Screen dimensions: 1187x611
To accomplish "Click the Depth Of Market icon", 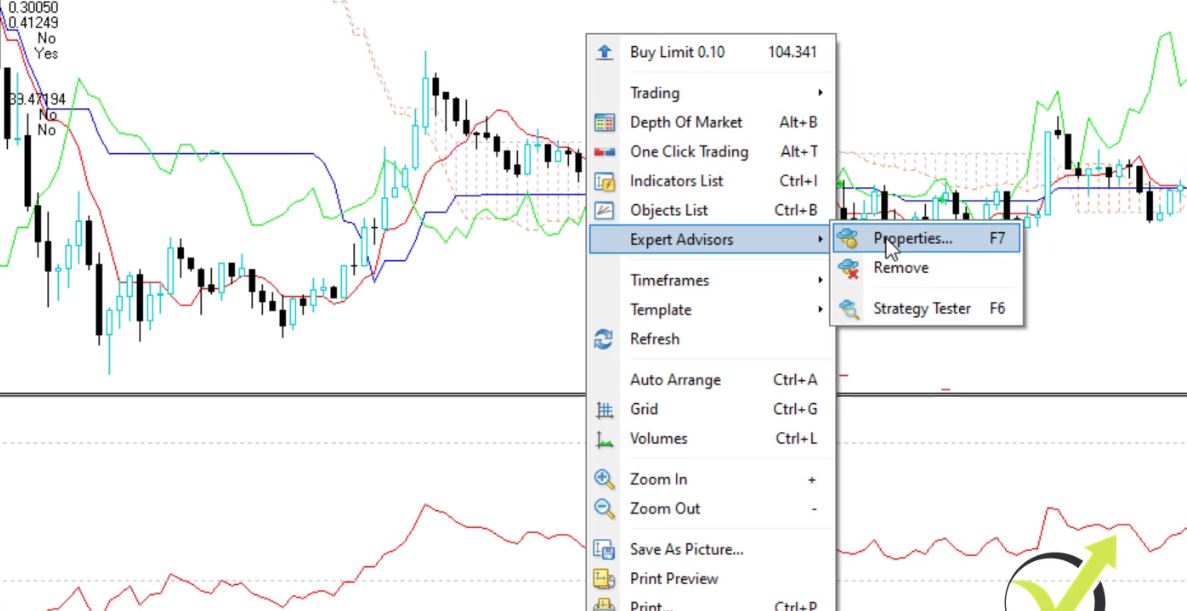I will coord(604,122).
